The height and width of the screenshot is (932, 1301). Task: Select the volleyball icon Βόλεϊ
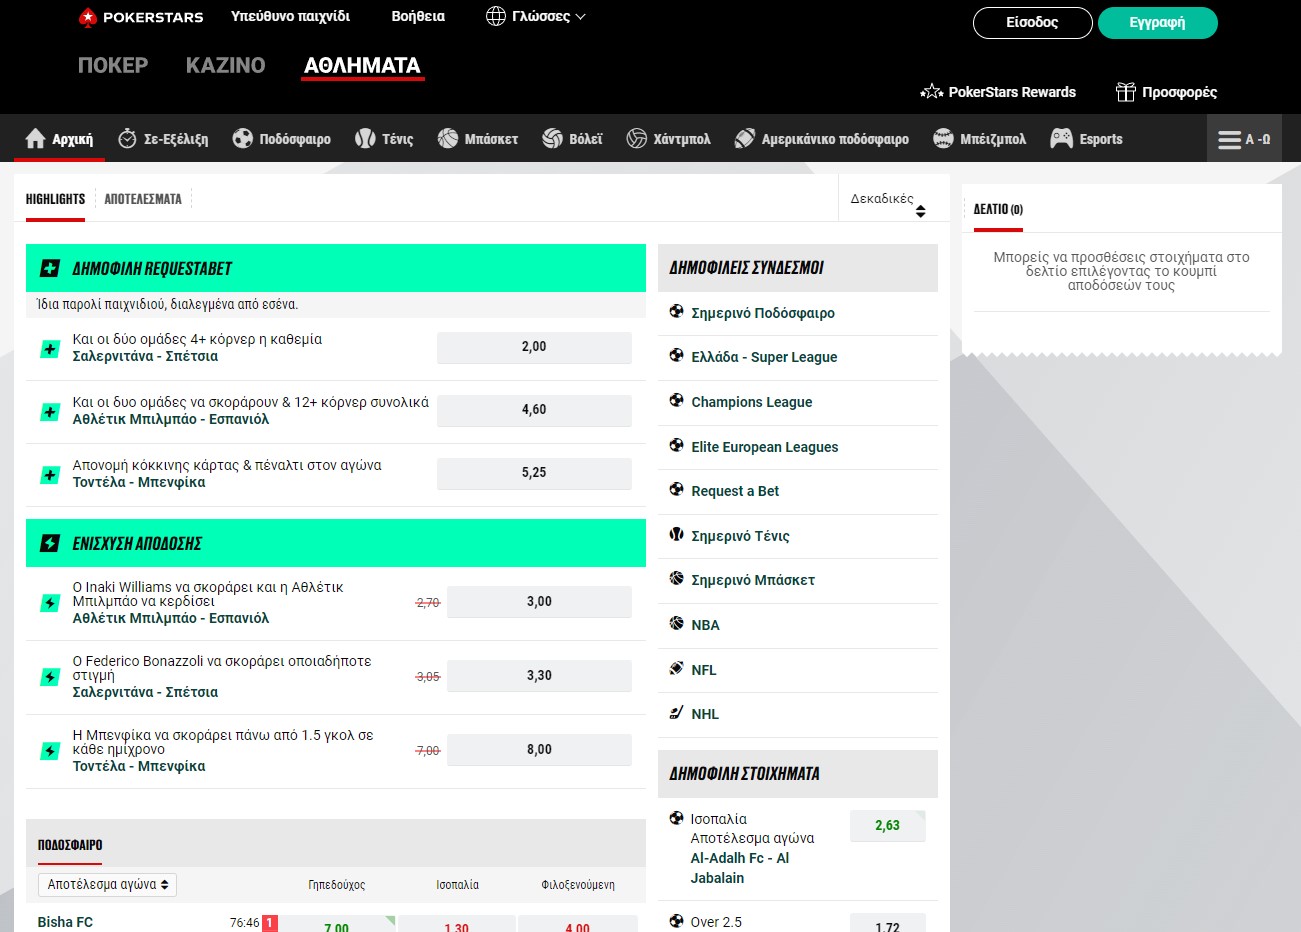pyautogui.click(x=552, y=138)
